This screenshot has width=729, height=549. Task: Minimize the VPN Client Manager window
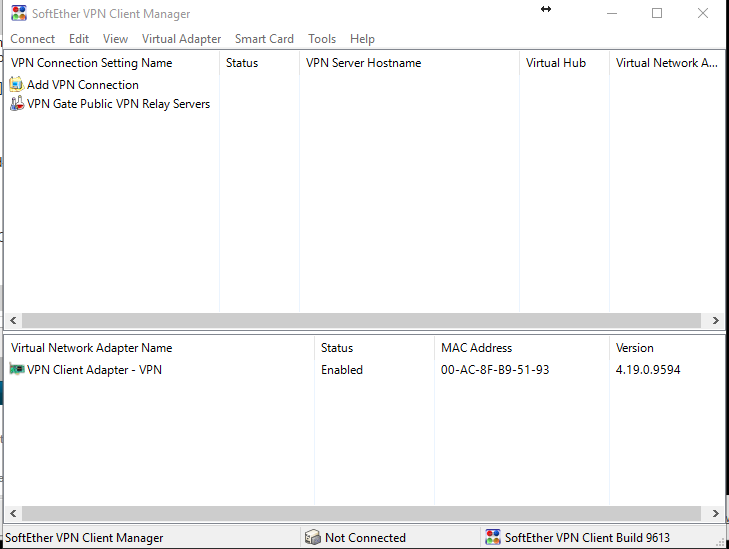(612, 13)
